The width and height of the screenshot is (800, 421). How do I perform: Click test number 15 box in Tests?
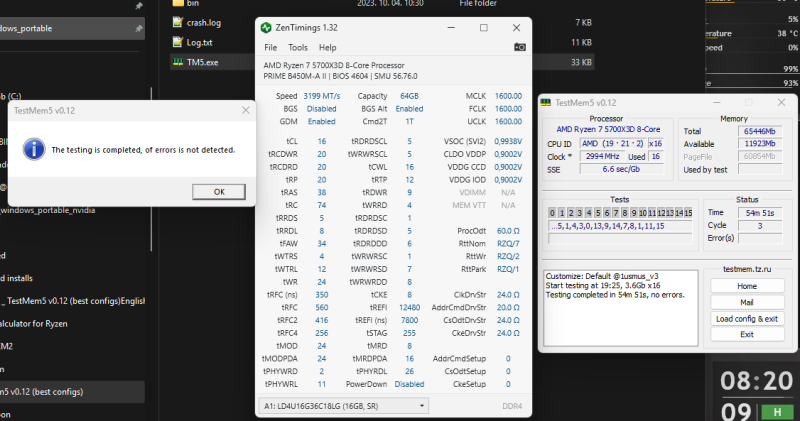688,213
